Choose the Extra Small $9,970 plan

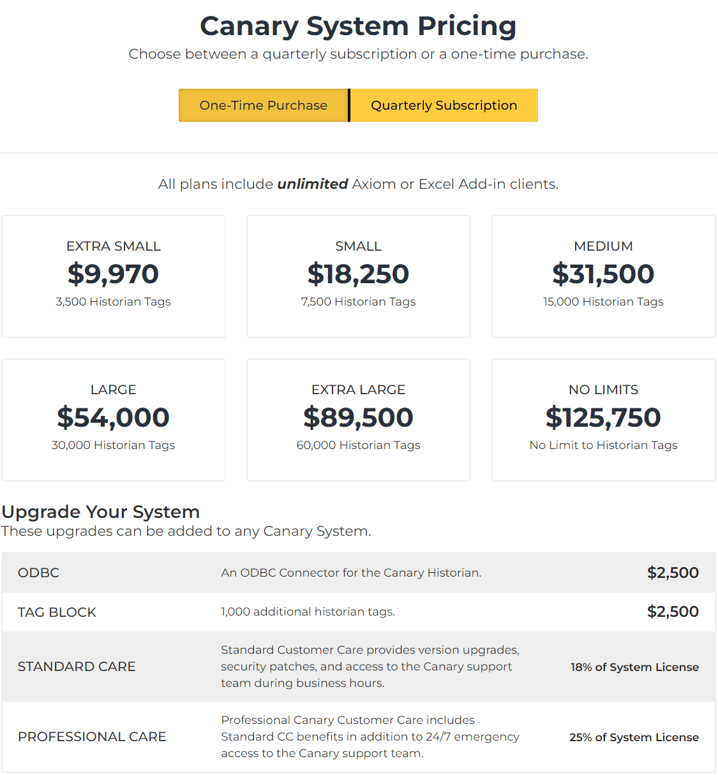point(114,276)
